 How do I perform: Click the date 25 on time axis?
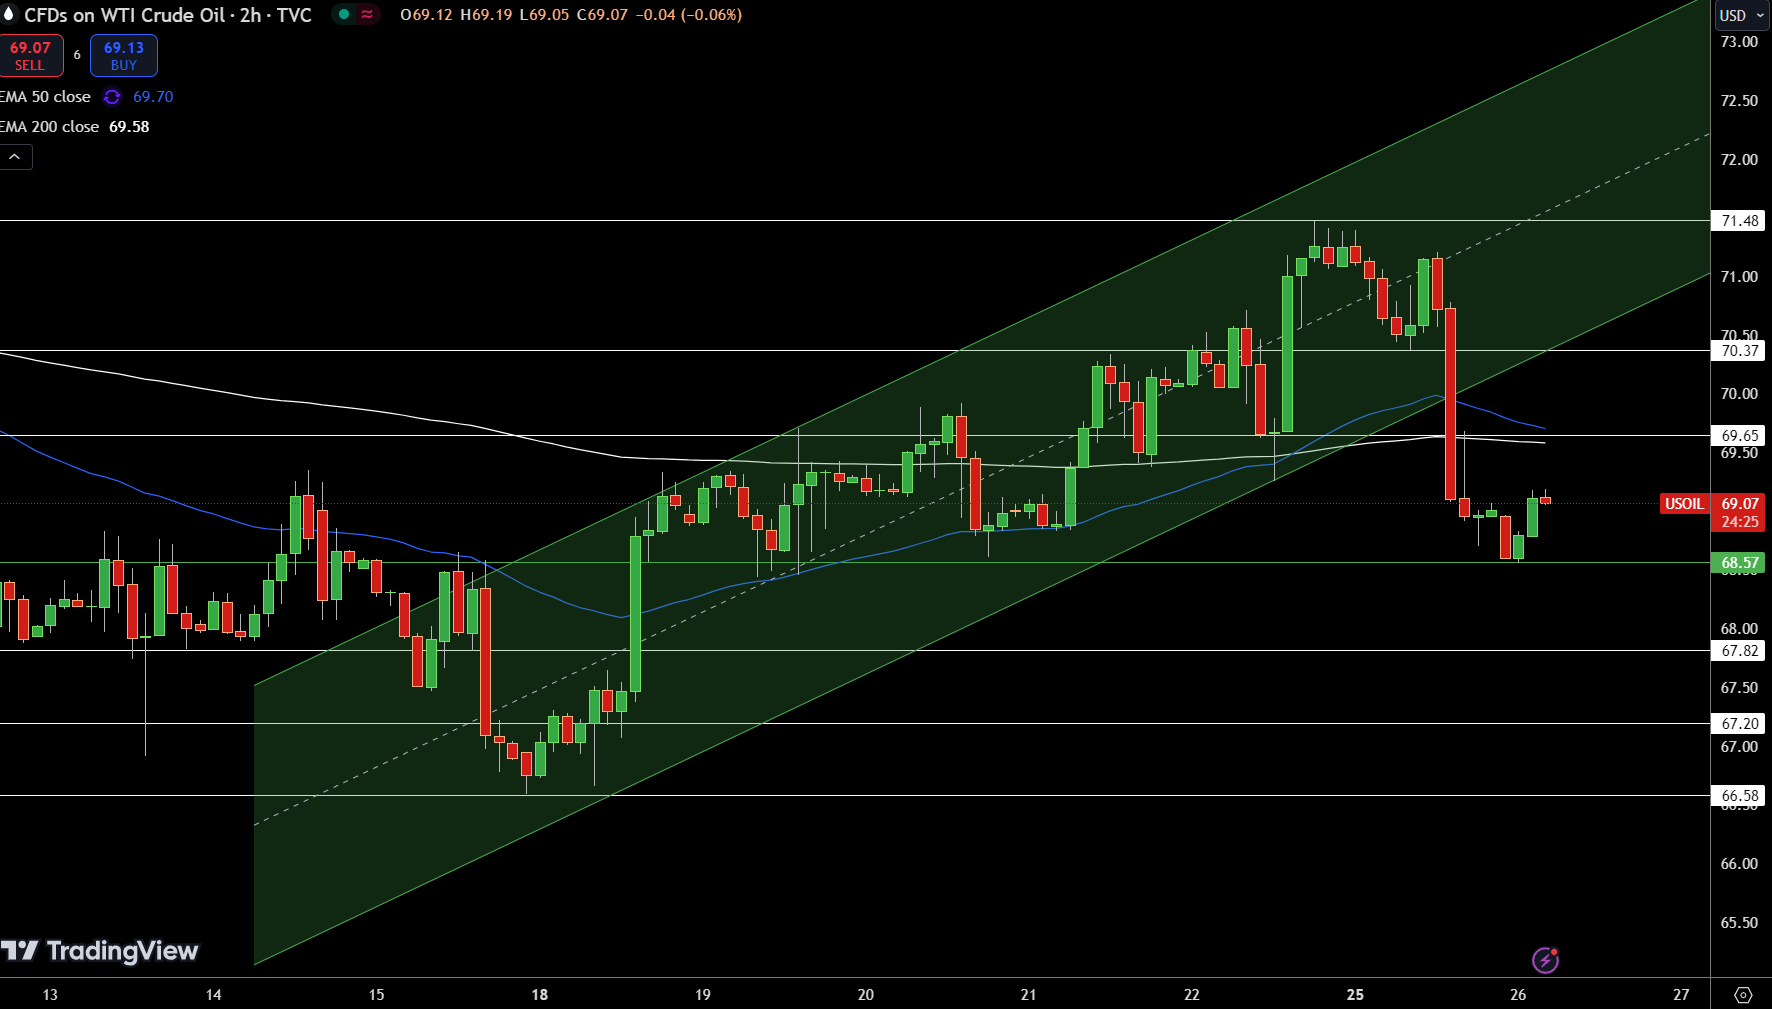[1355, 995]
